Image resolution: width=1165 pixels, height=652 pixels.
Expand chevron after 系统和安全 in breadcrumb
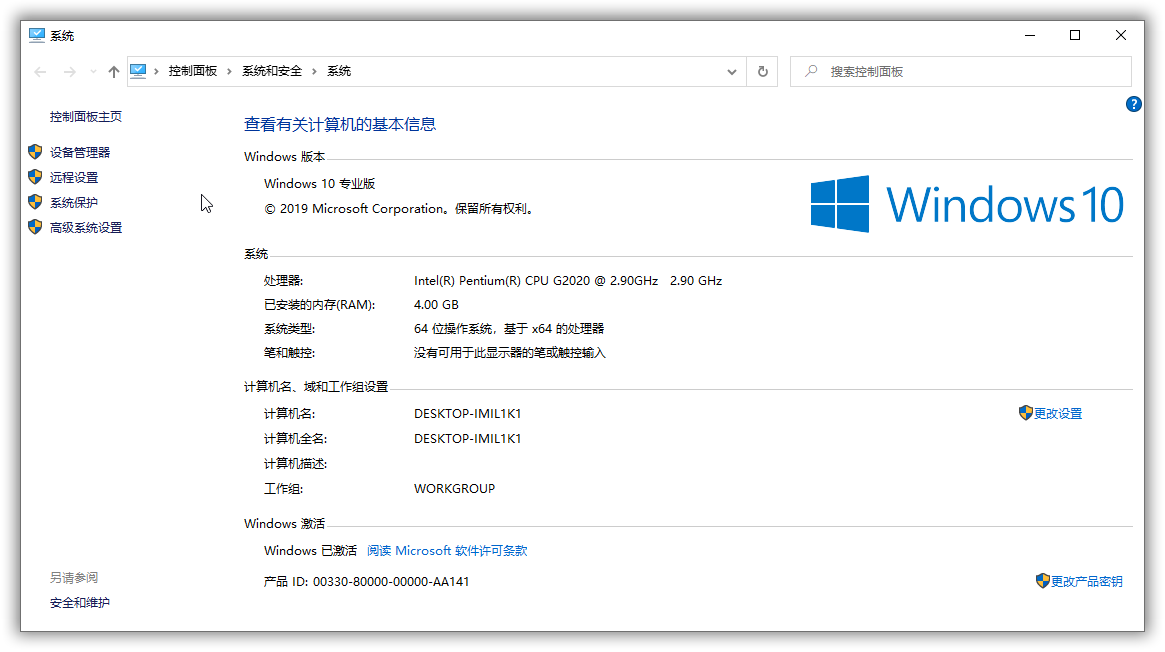314,71
